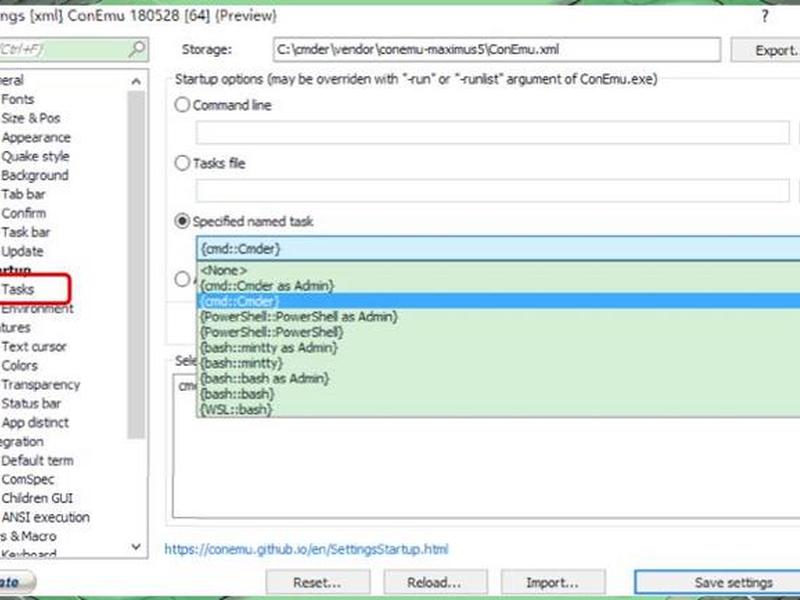Pick the highlighted {cmd::Cmder} entry
800x600 pixels.
point(498,301)
